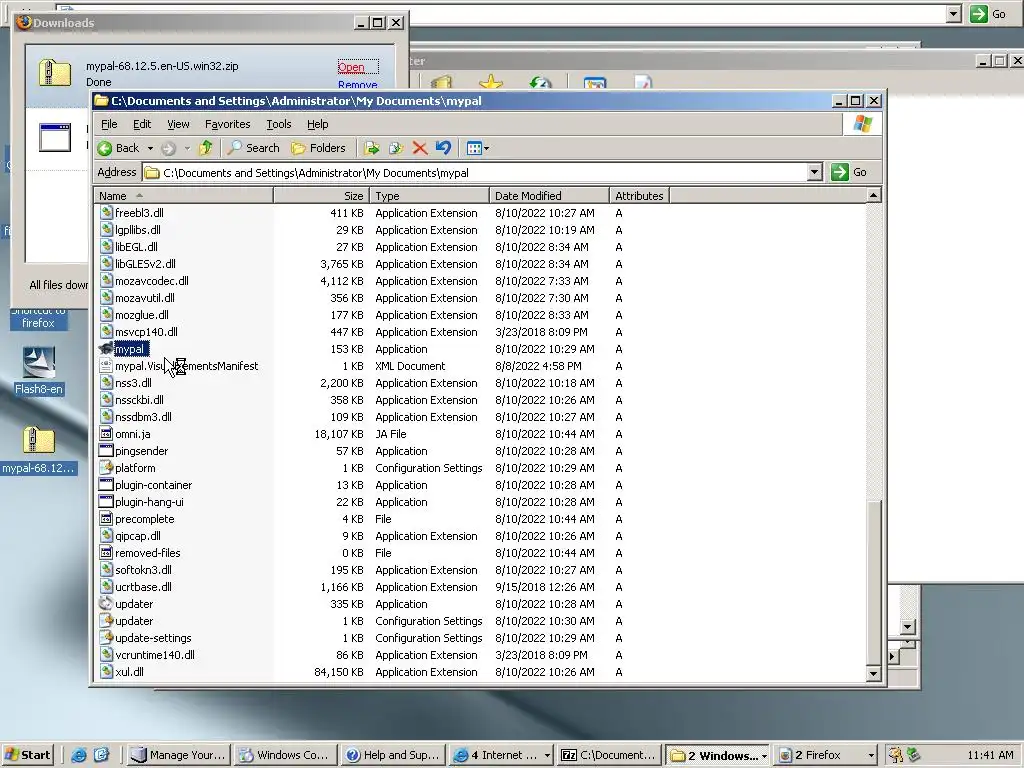Screen dimensions: 1024x768
Task: Open the Tools menu
Action: [279, 124]
